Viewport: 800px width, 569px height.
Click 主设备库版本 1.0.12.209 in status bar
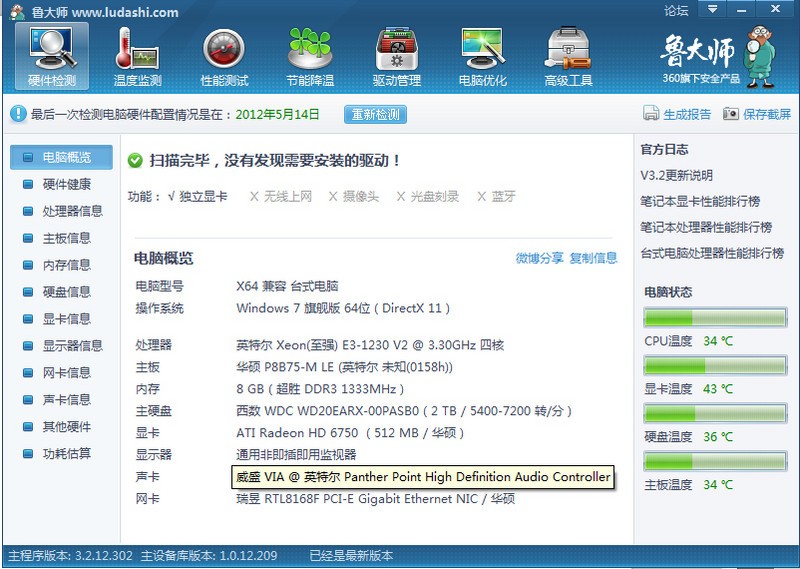coord(209,556)
